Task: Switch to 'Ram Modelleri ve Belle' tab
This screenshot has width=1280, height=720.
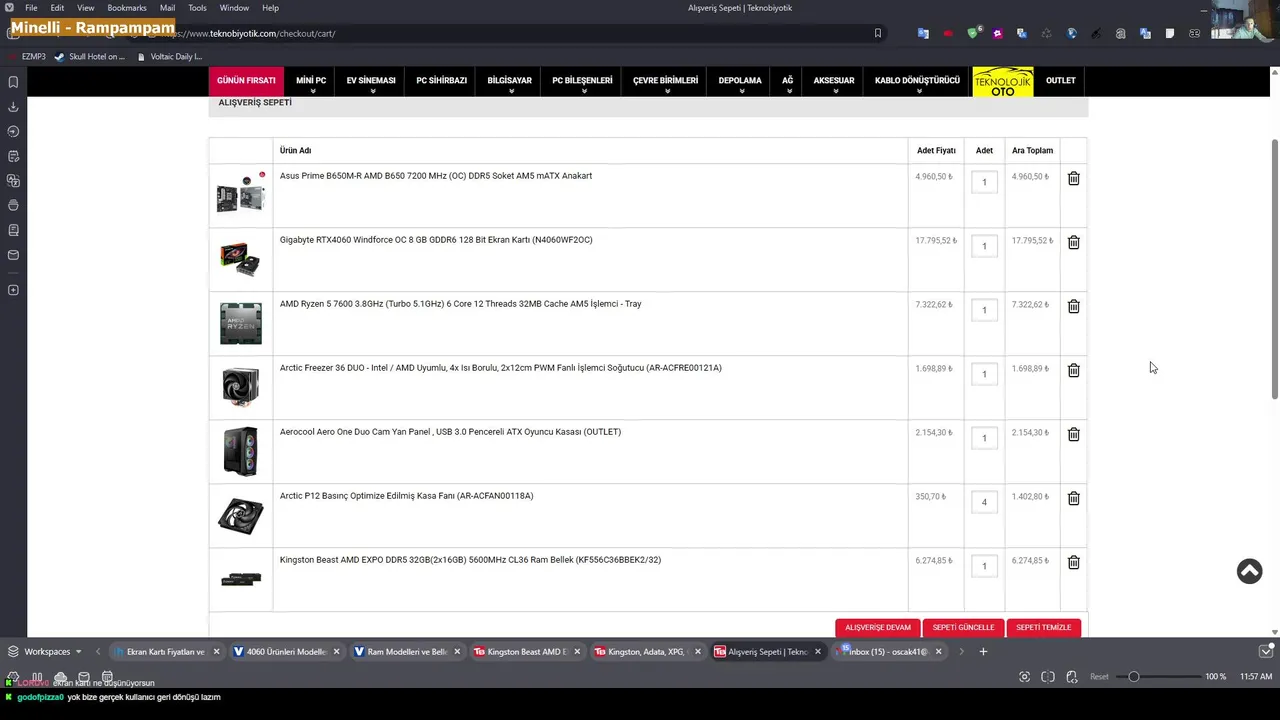Action: pyautogui.click(x=406, y=651)
